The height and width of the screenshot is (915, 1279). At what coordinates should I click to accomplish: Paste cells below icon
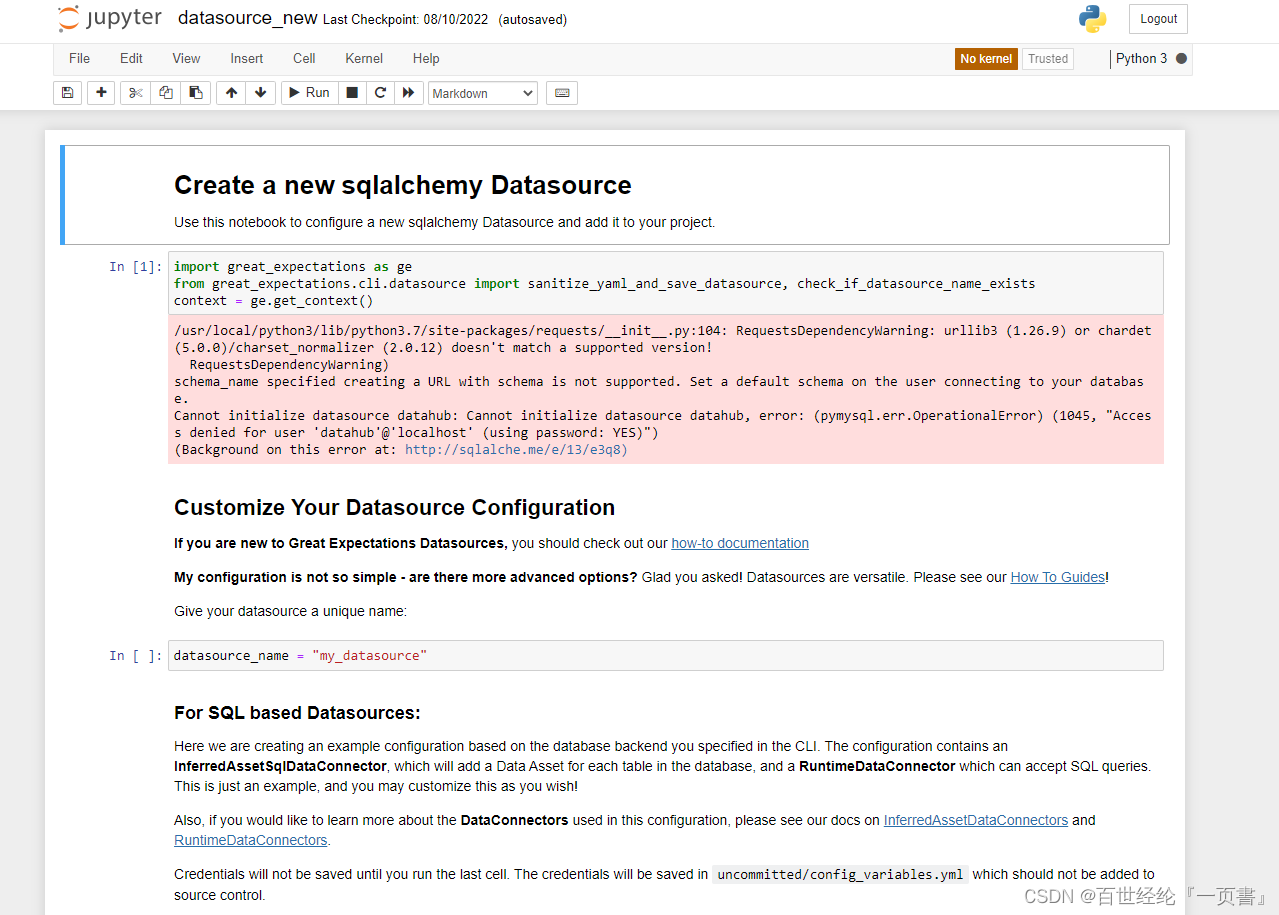pos(196,93)
